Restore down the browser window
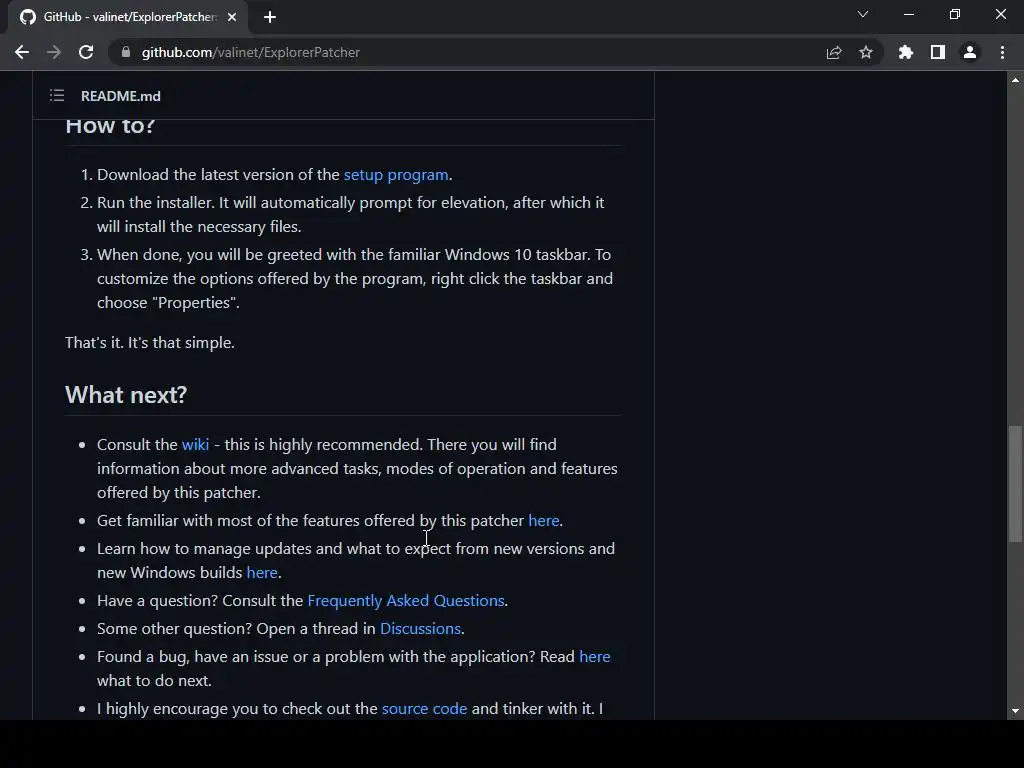The image size is (1024, 768). point(955,14)
